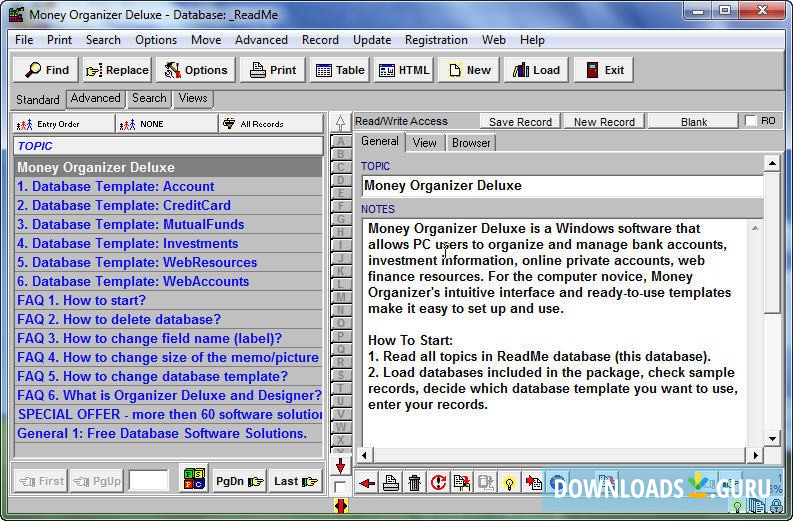Click the HTML toolbar button
Viewport: 793px width, 521px height.
404,70
